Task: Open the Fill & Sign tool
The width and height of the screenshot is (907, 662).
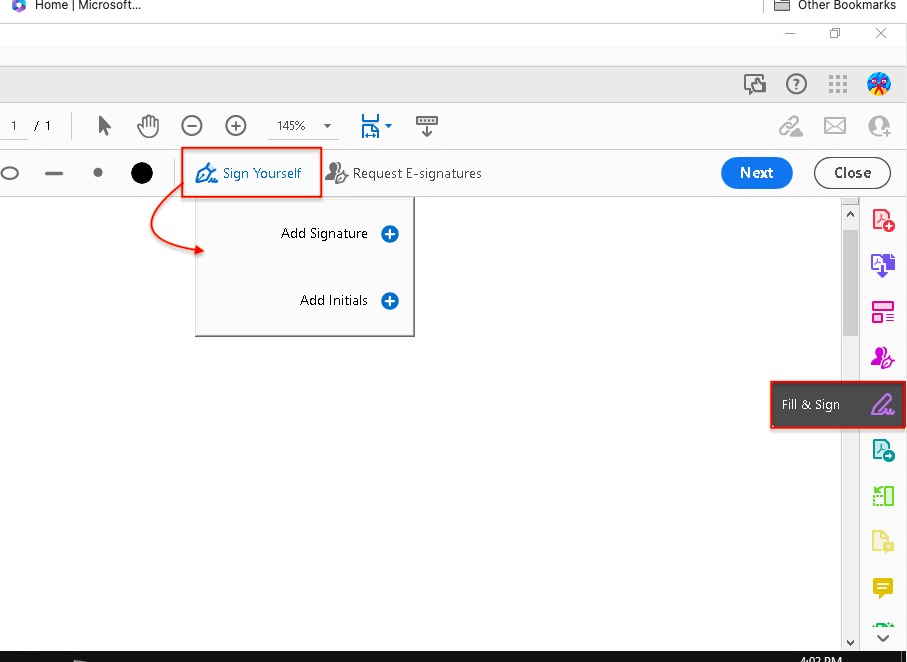Action: point(838,405)
